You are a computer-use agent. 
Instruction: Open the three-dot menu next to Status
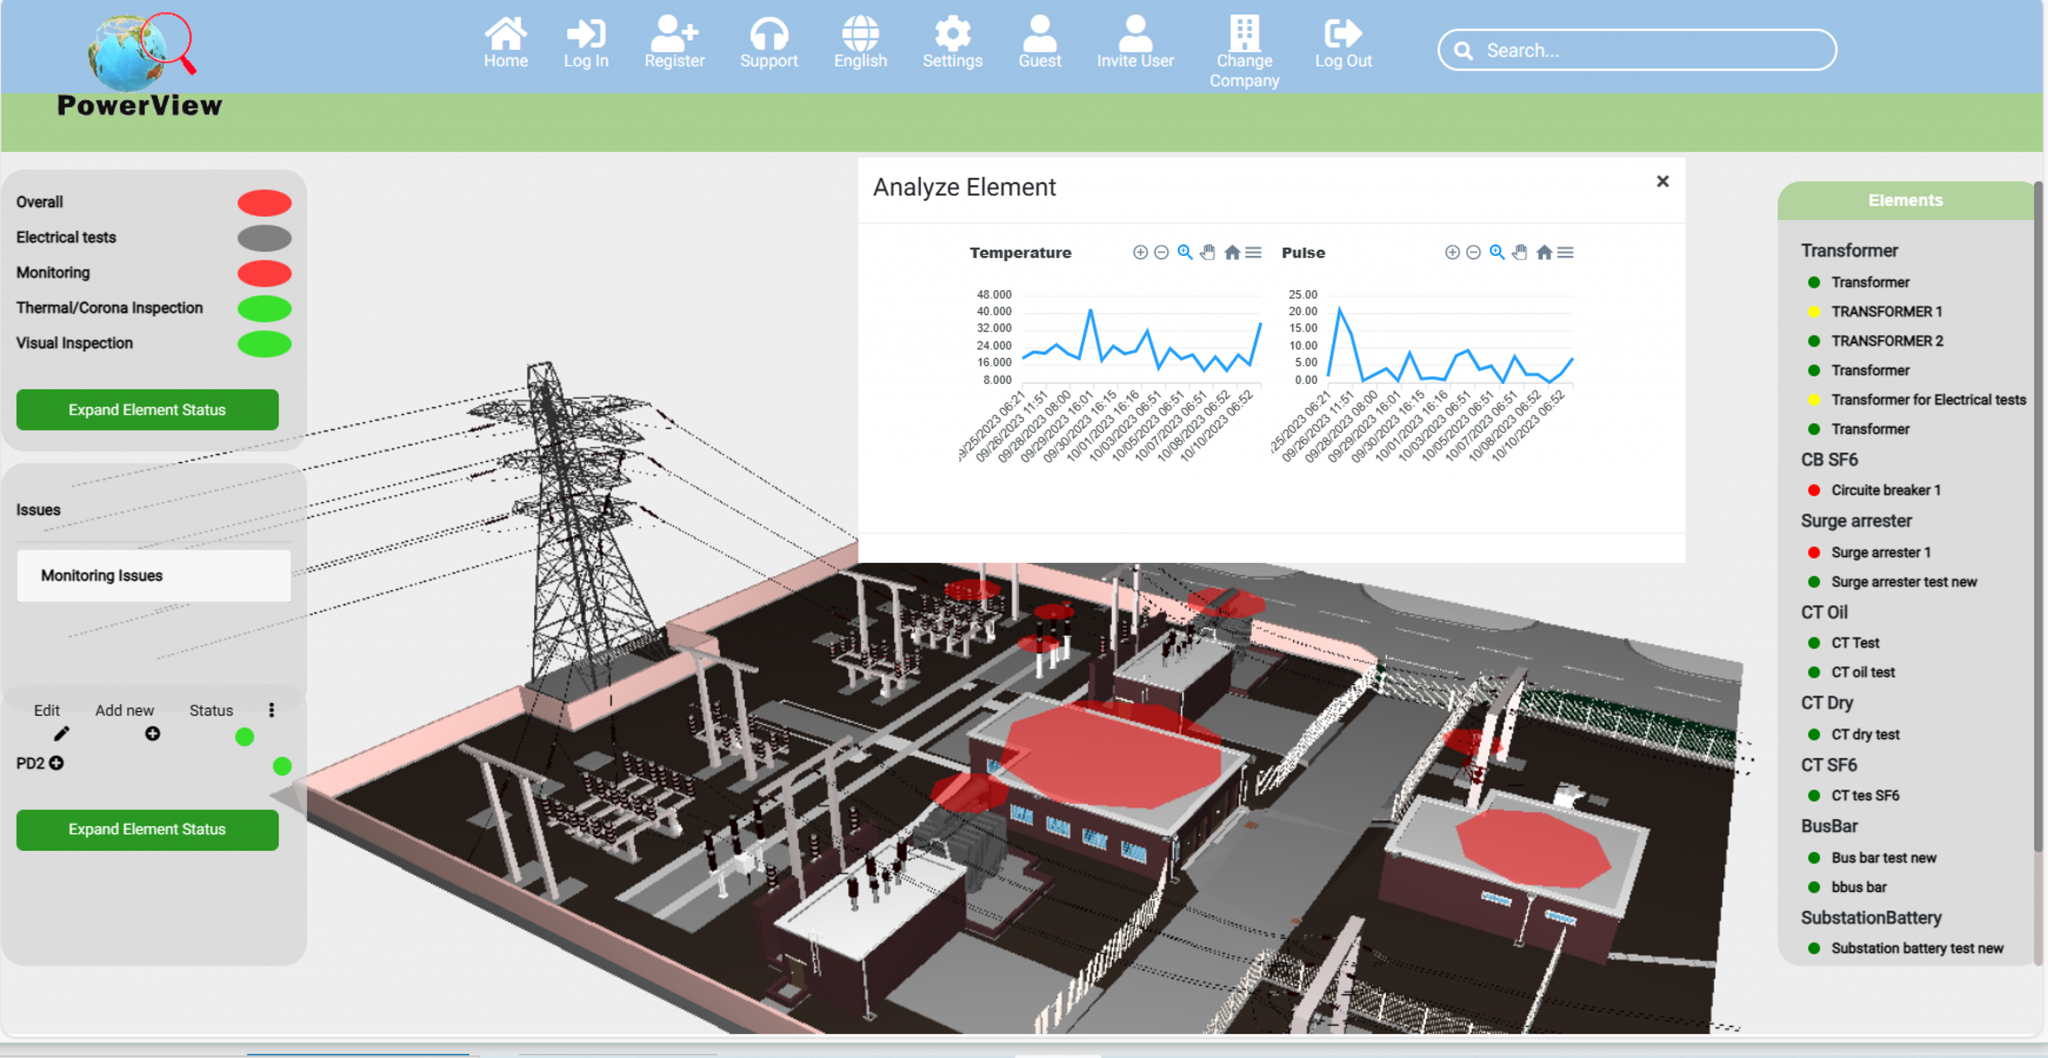click(272, 710)
